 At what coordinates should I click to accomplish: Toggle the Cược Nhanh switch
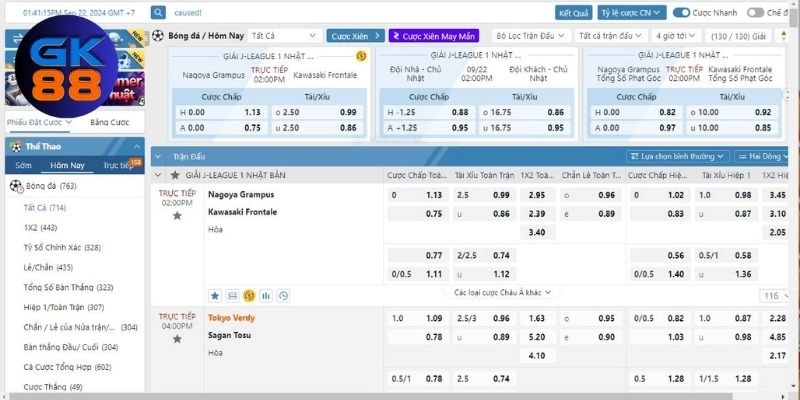682,13
